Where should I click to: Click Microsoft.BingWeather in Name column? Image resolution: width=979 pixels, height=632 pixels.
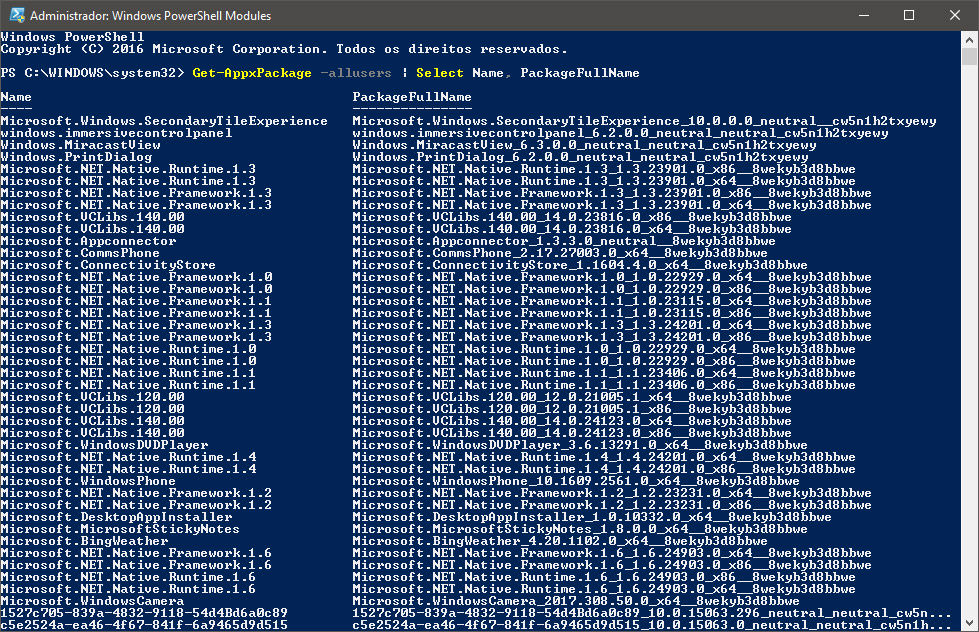pyautogui.click(x=84, y=541)
